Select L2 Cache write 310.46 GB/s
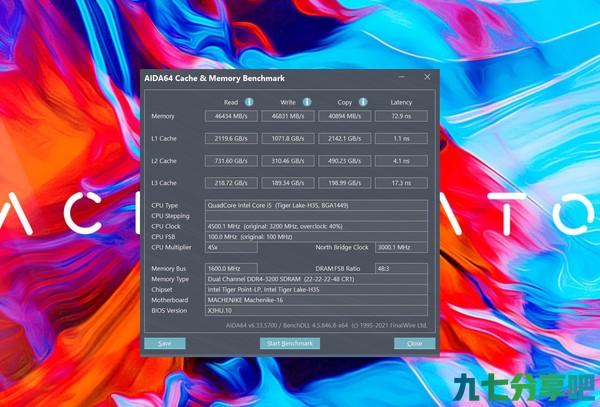The height and width of the screenshot is (407, 600). (x=288, y=161)
